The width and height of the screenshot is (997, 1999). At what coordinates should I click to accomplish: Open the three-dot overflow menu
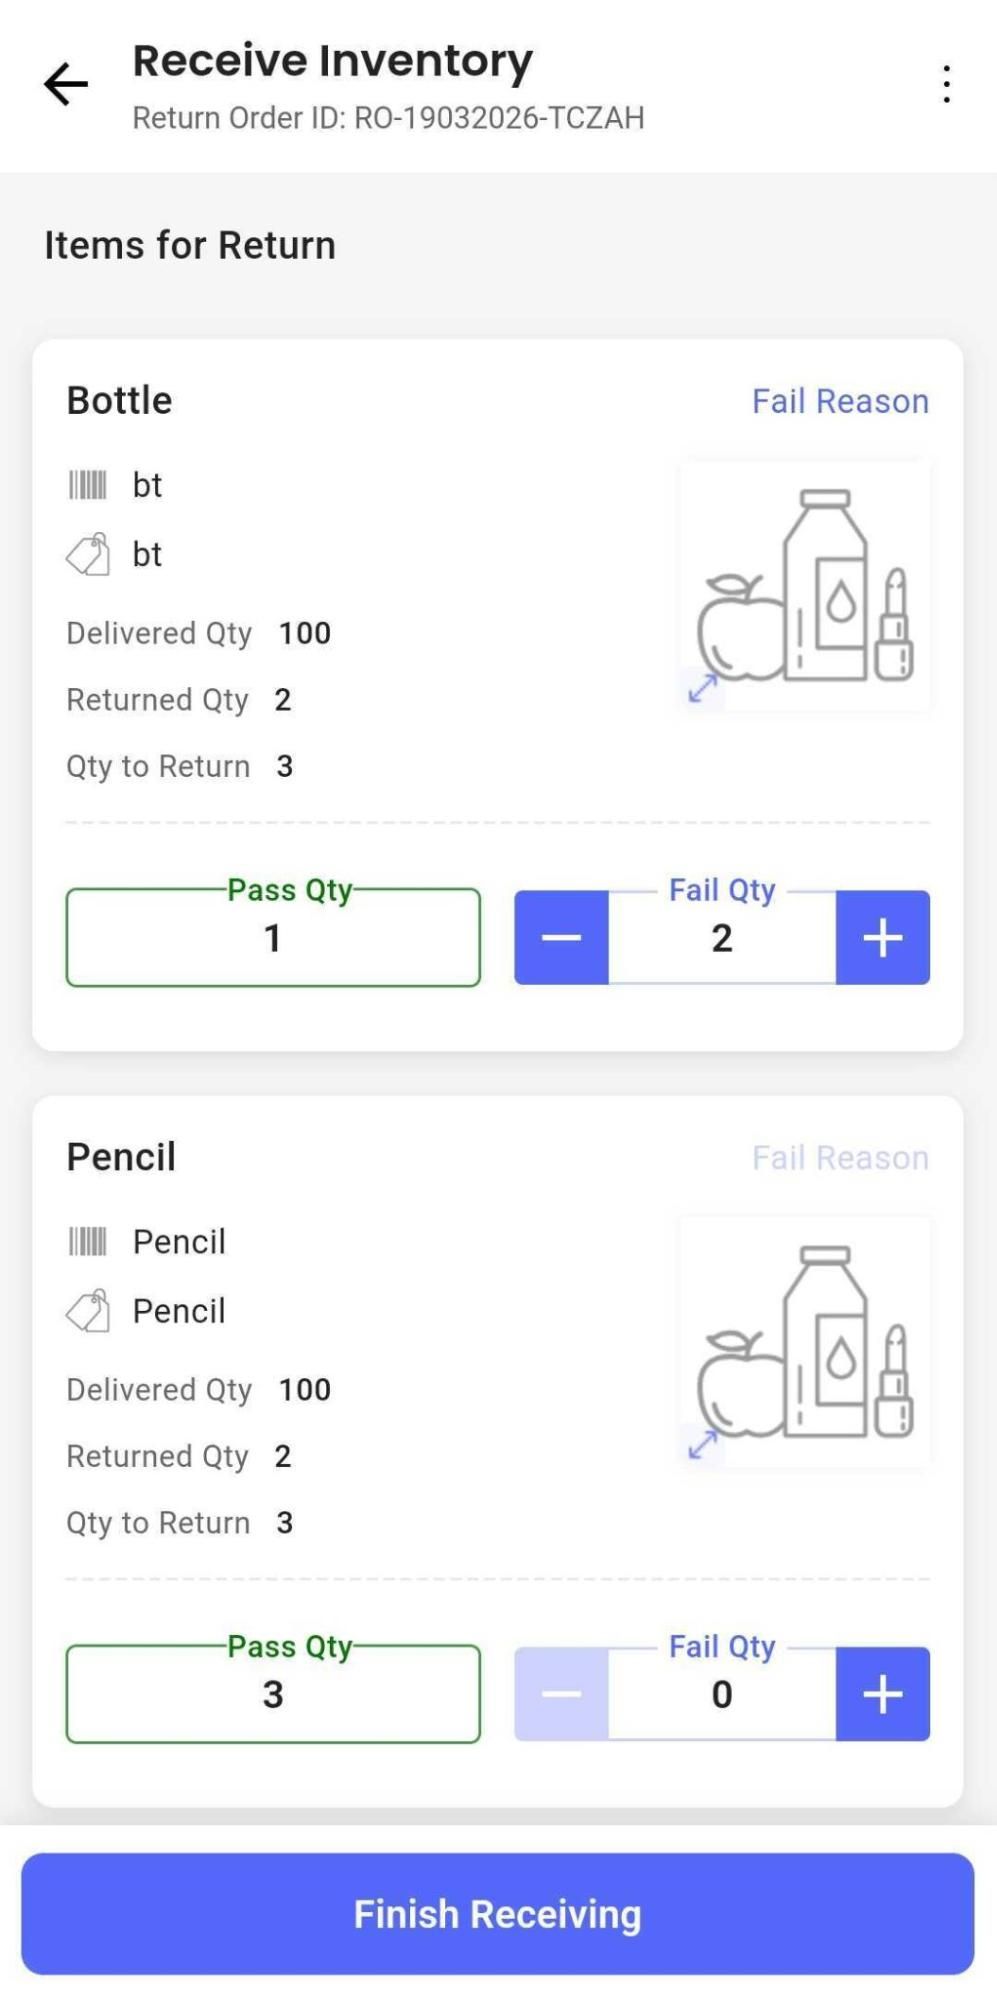(x=945, y=84)
